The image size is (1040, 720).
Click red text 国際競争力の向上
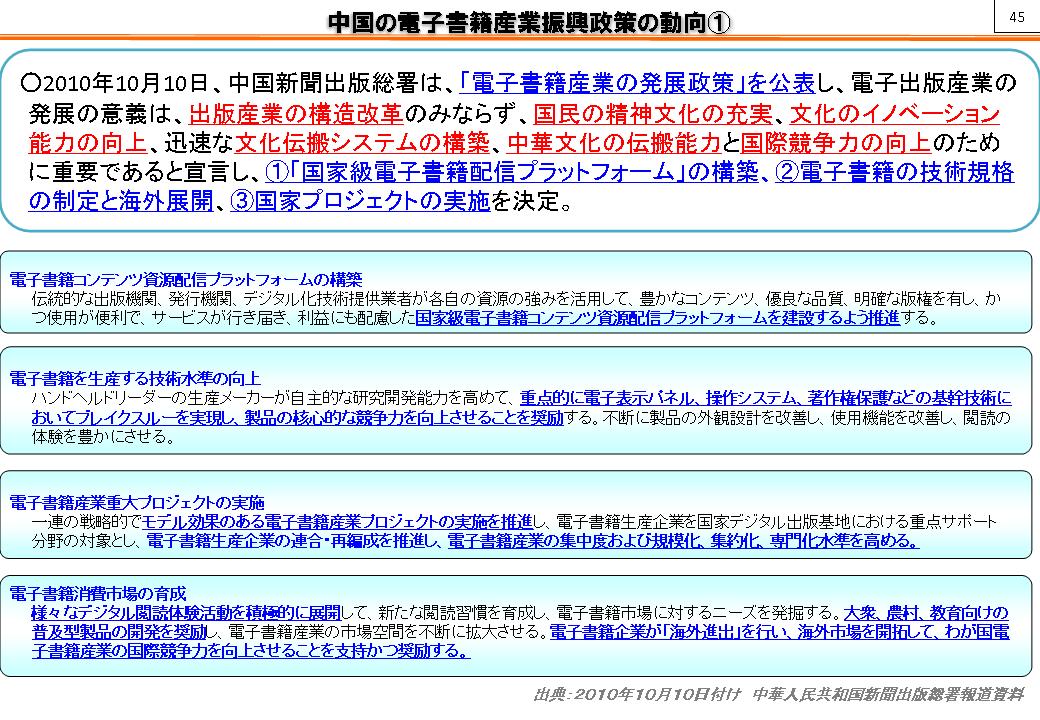(836, 142)
